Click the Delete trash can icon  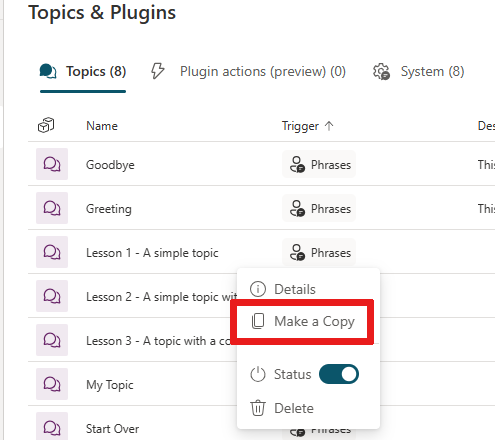tap(258, 408)
